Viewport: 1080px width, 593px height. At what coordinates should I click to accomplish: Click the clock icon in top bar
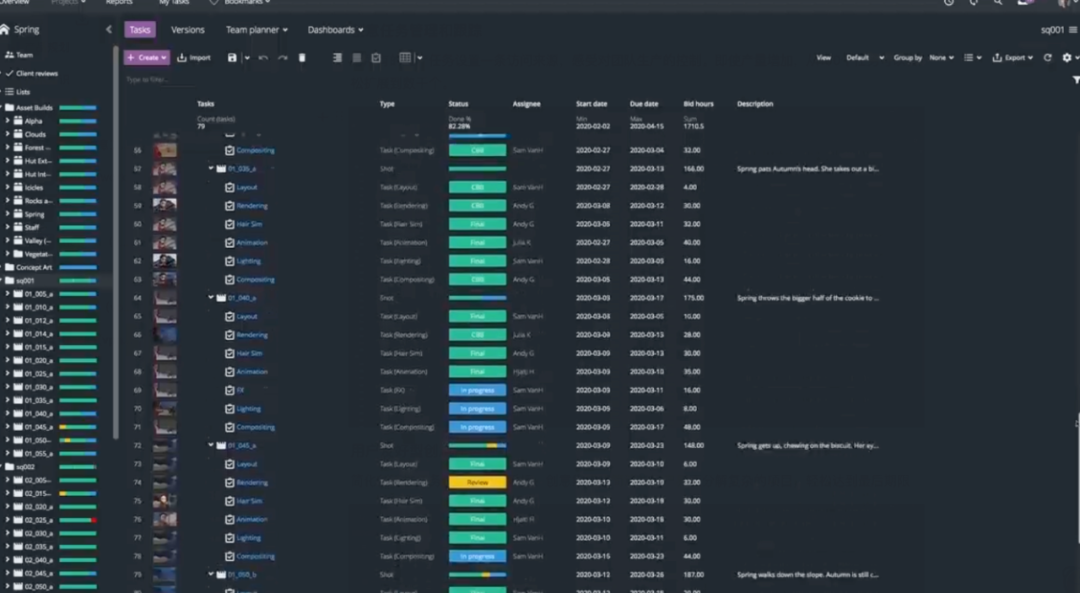coord(949,3)
